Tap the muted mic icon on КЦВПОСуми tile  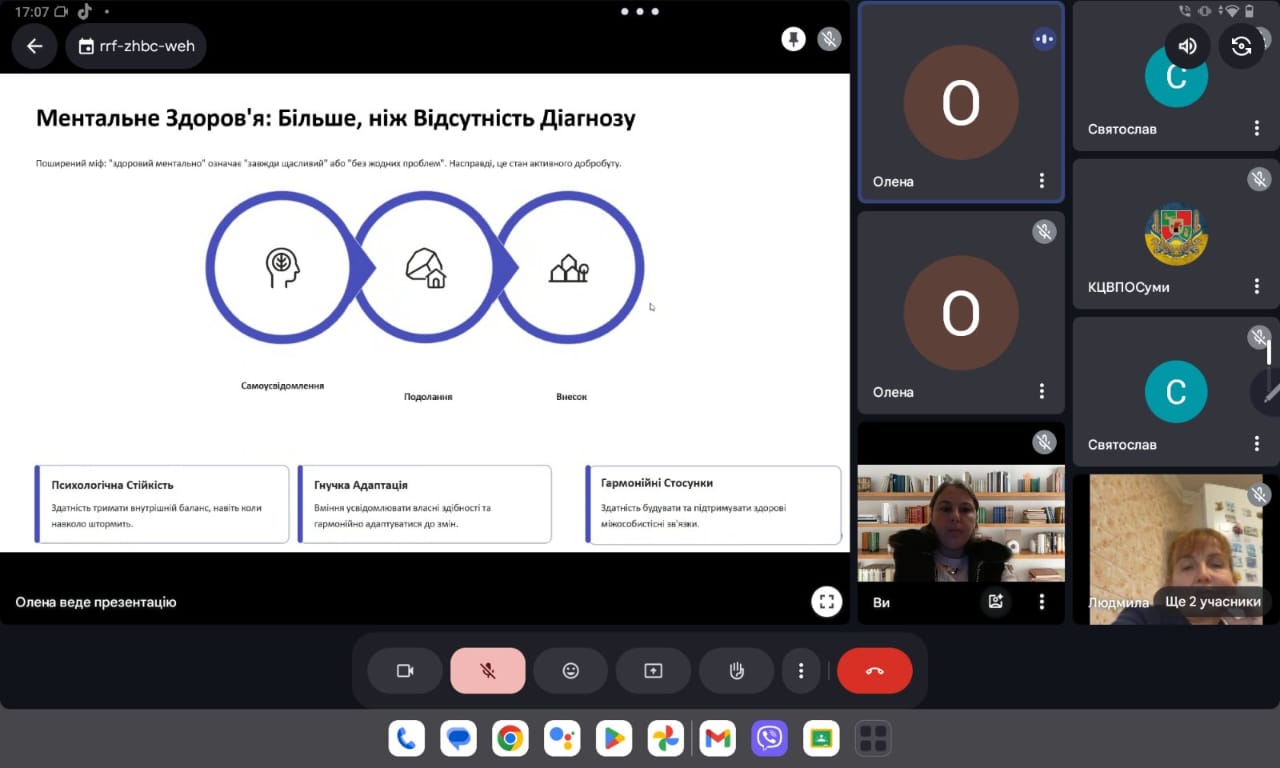(x=1259, y=180)
